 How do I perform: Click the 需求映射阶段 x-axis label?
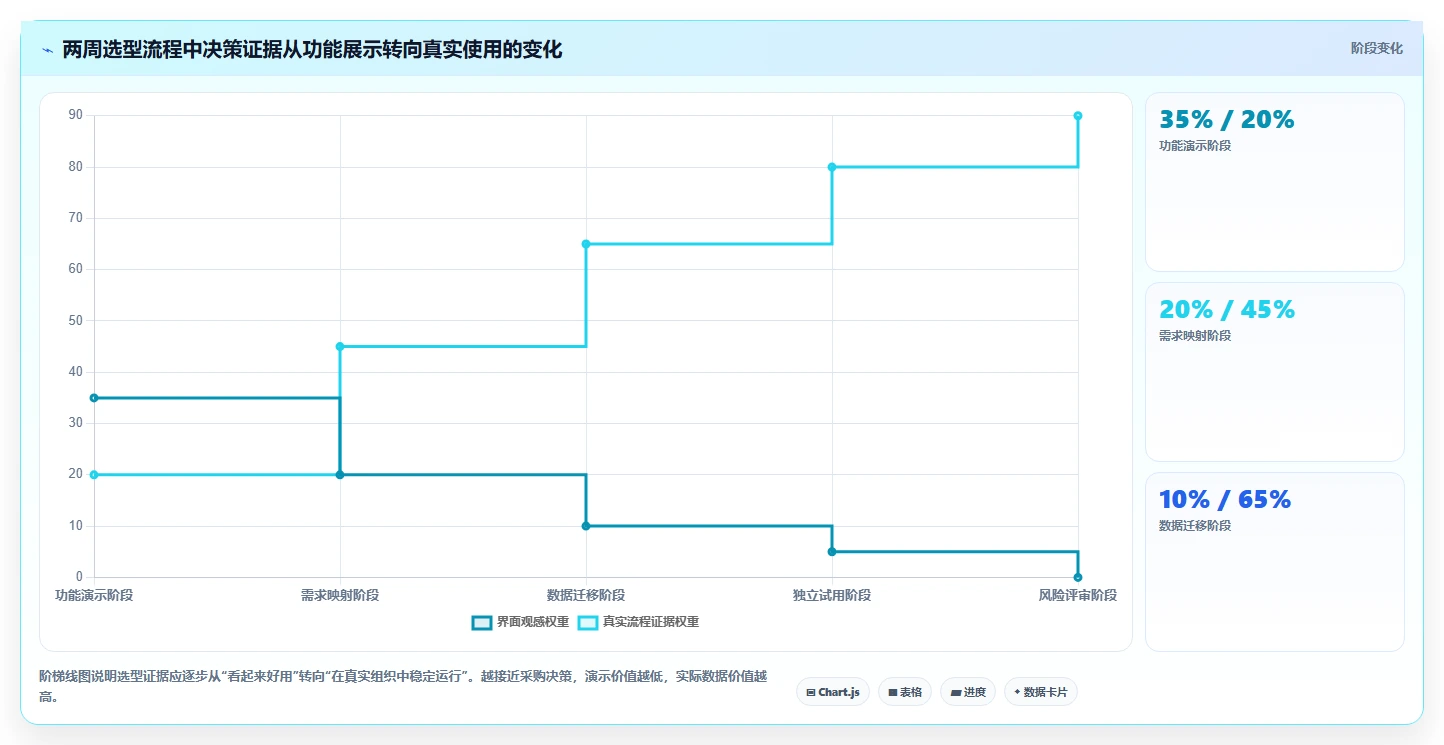coord(340,595)
